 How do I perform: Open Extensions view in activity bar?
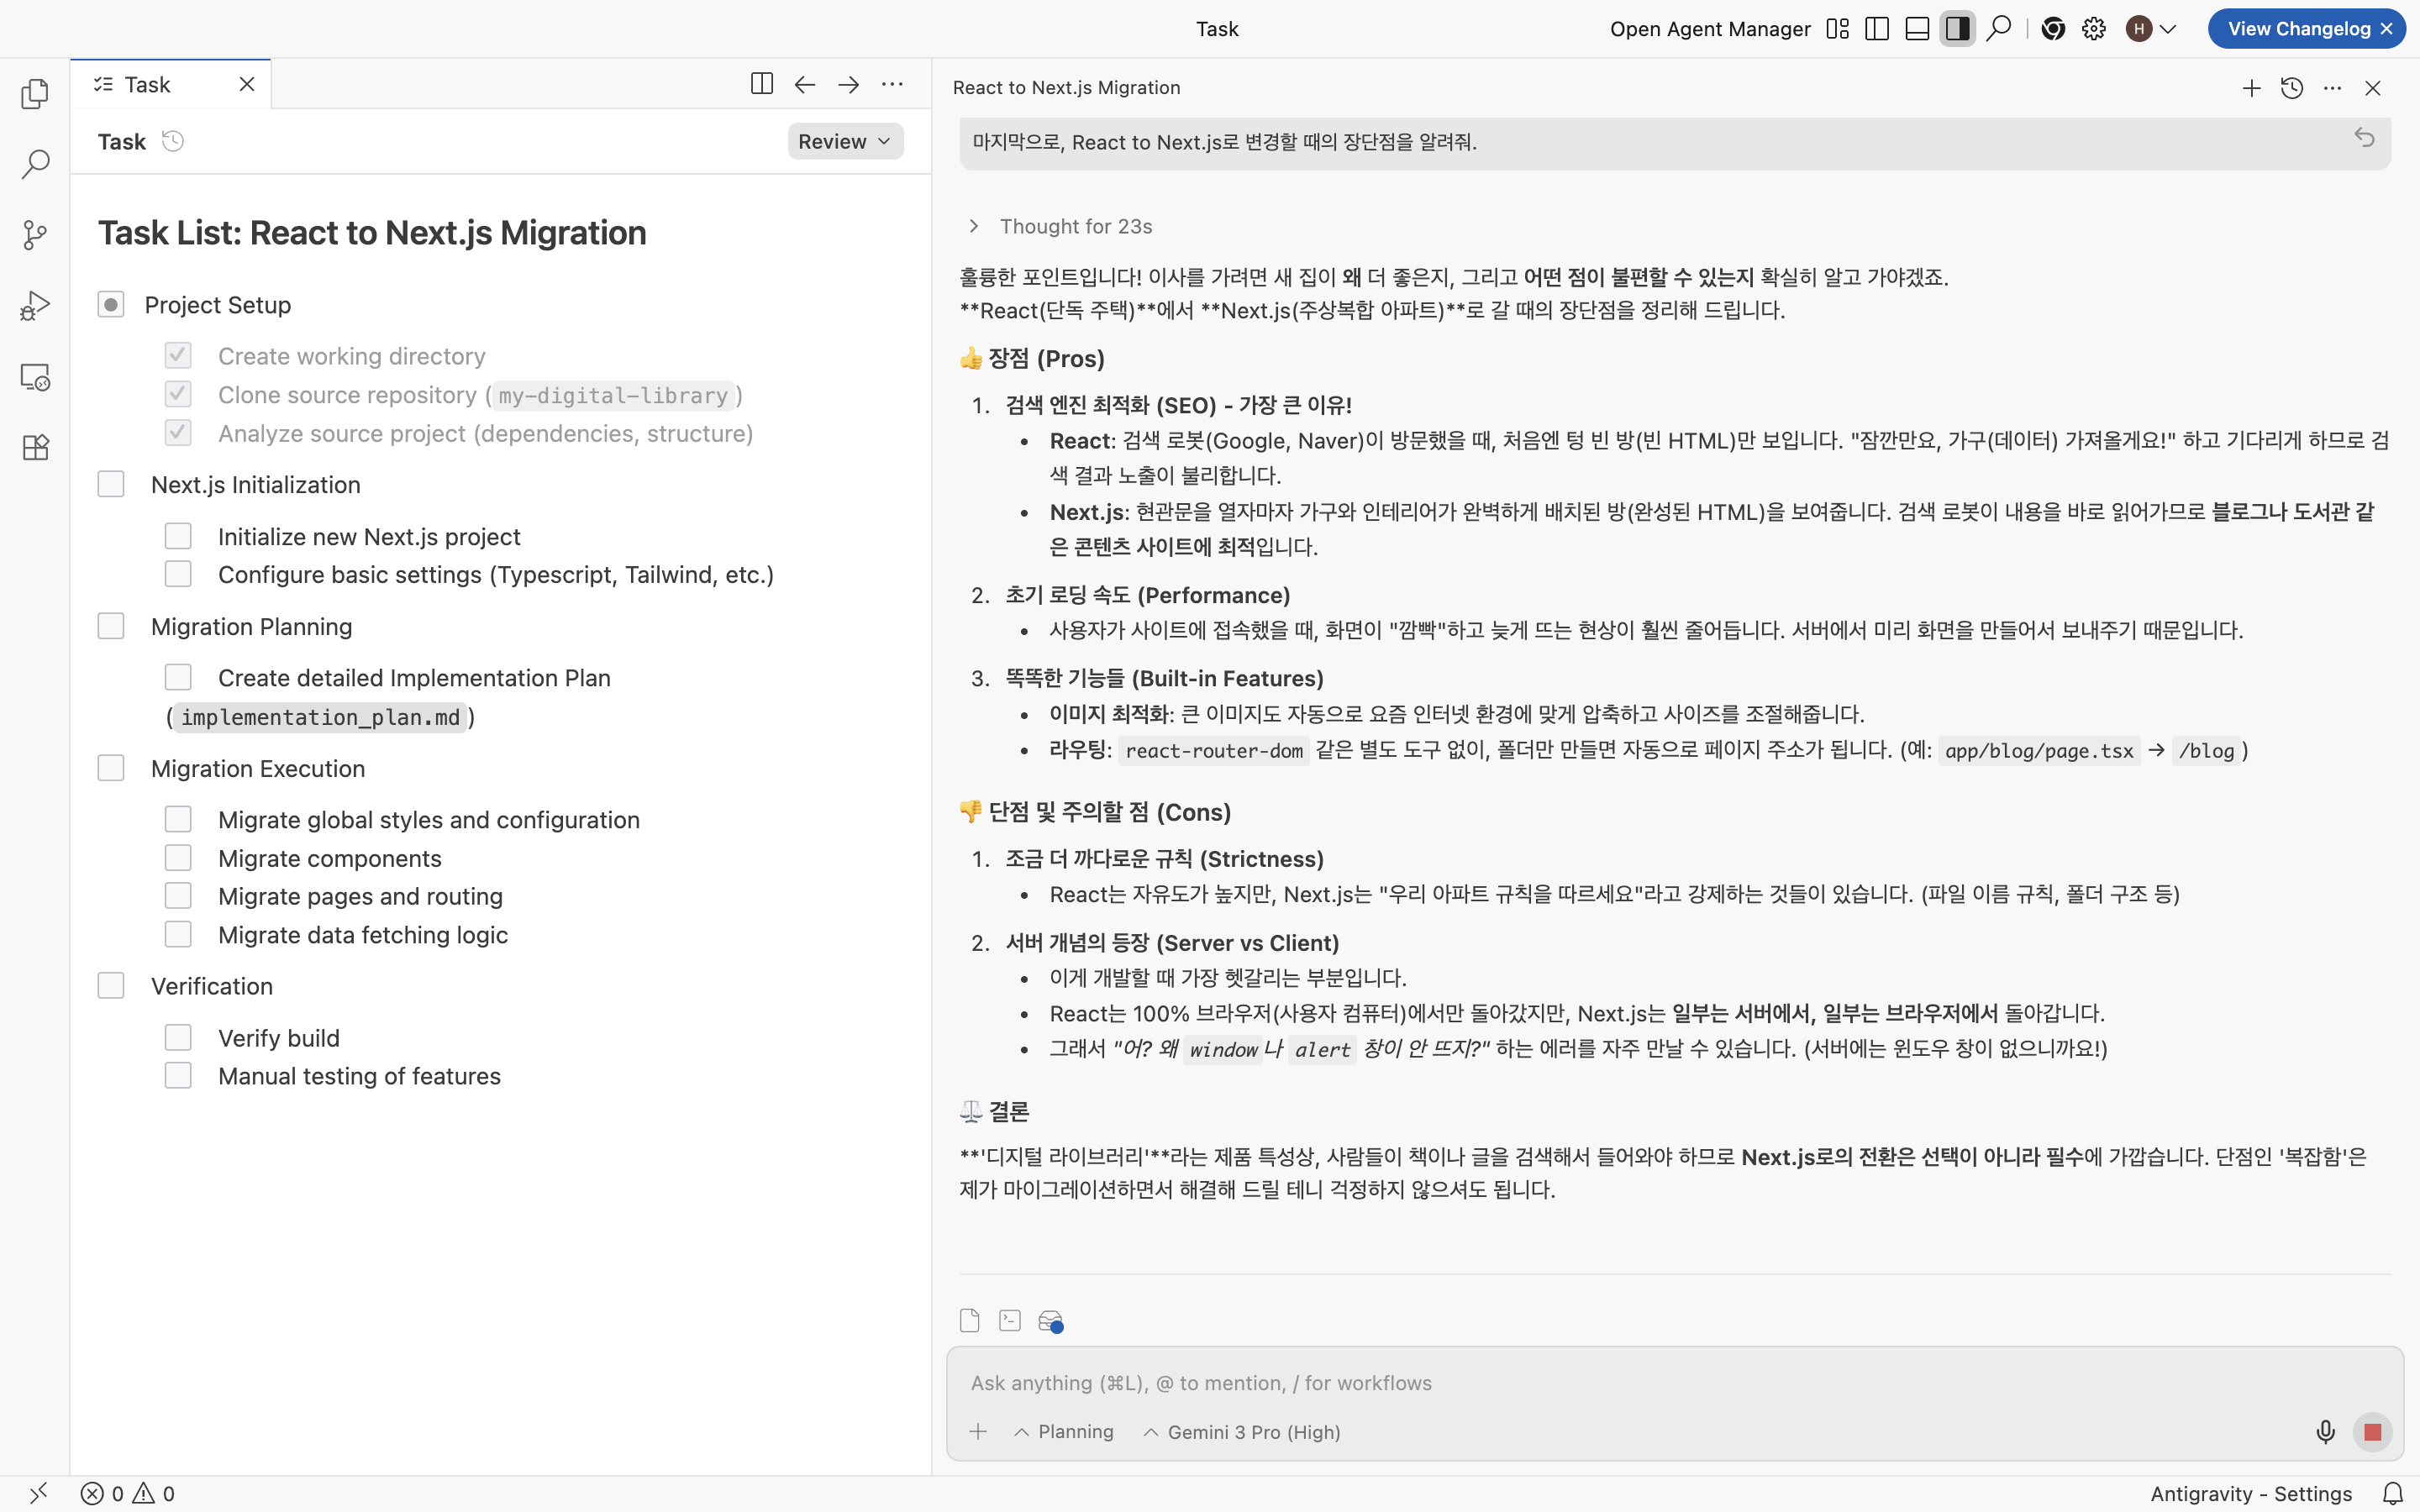35,447
